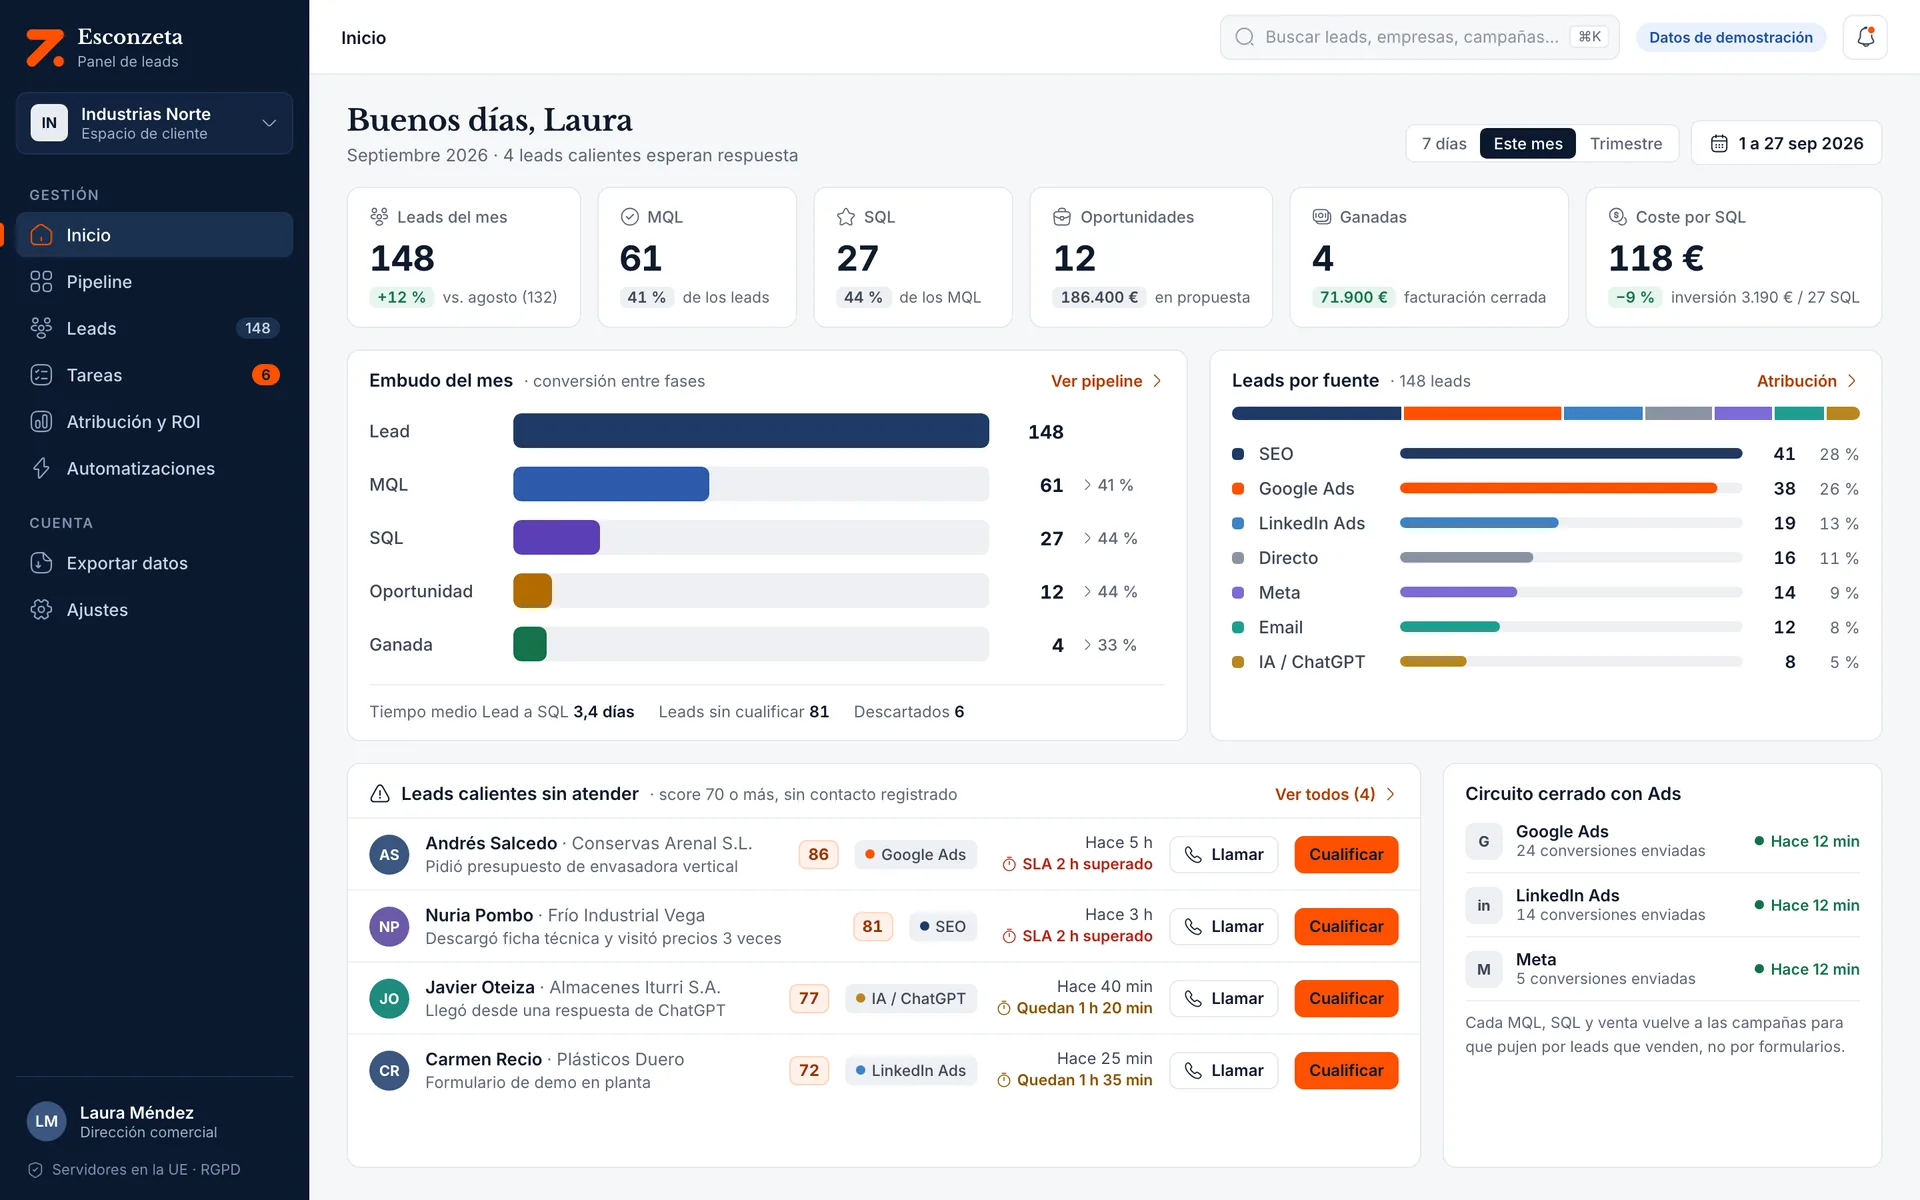Click the LinkedIn Ads source tag for Carmen Recio

(x=910, y=1071)
